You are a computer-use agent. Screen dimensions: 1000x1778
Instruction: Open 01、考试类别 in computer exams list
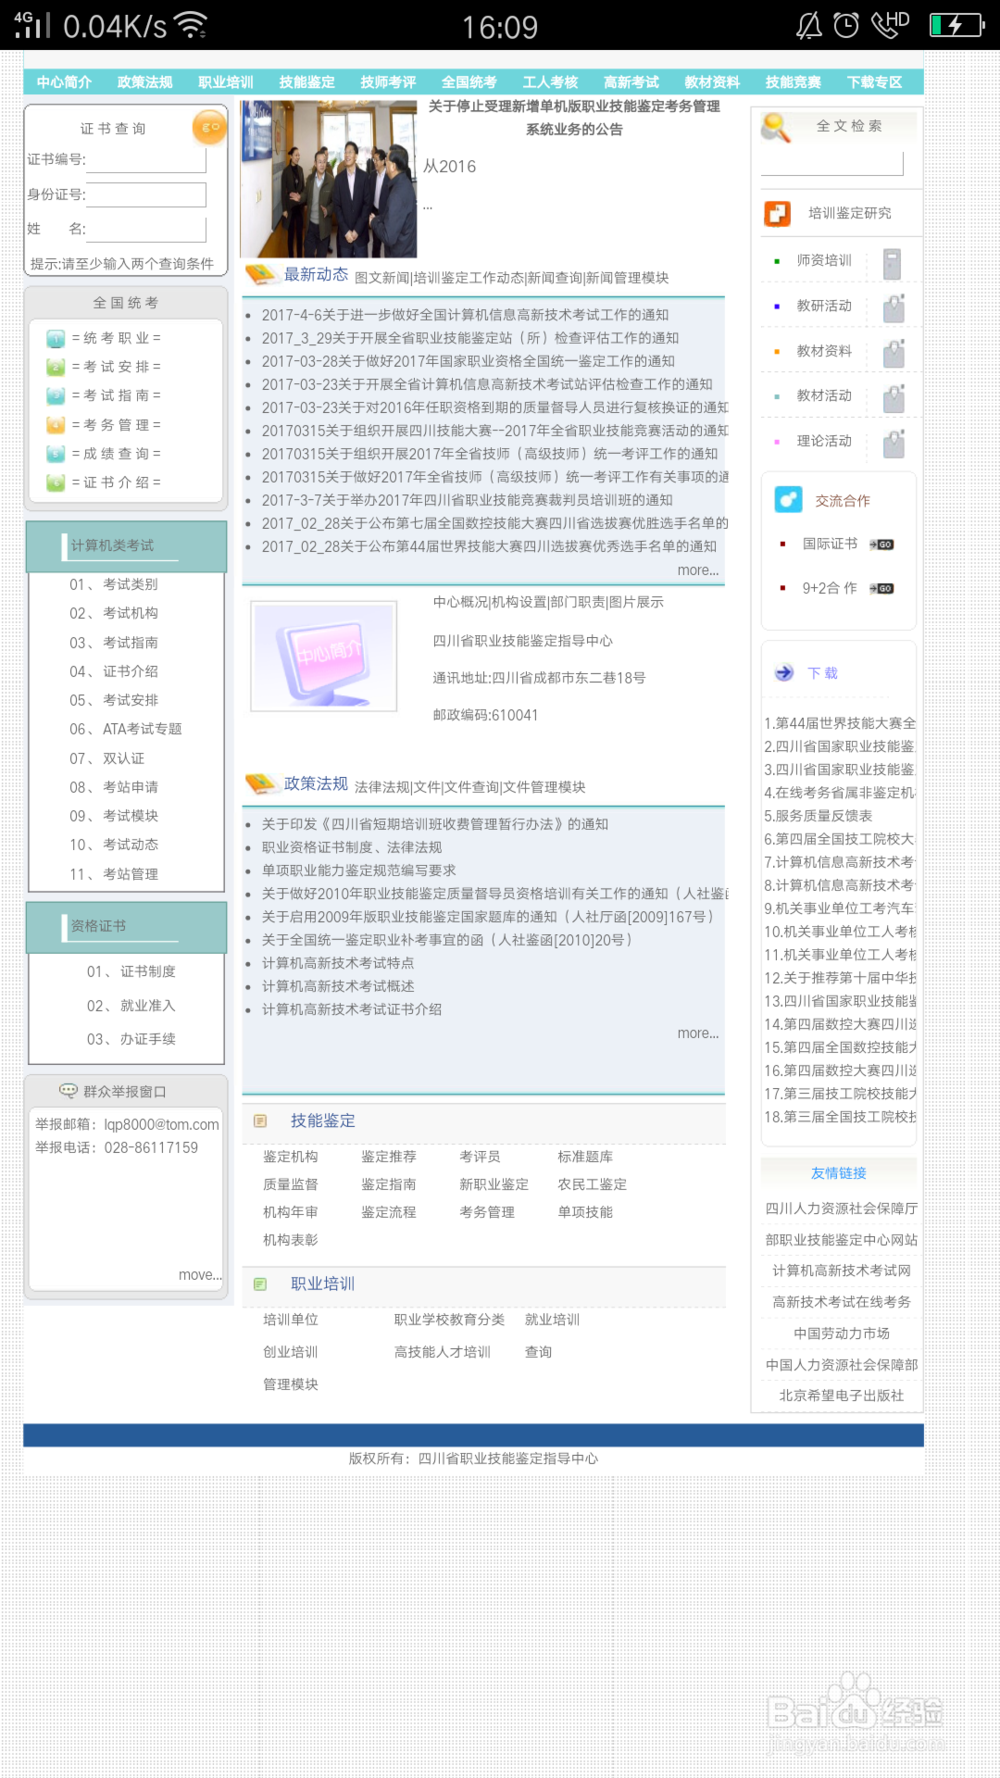(x=113, y=584)
